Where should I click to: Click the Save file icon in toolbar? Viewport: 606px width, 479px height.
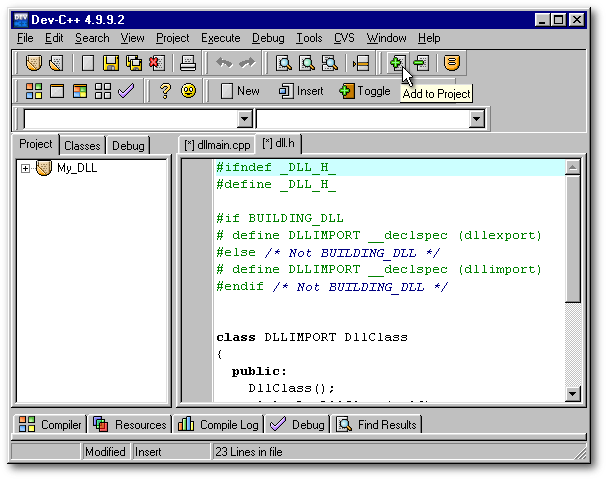[x=111, y=63]
